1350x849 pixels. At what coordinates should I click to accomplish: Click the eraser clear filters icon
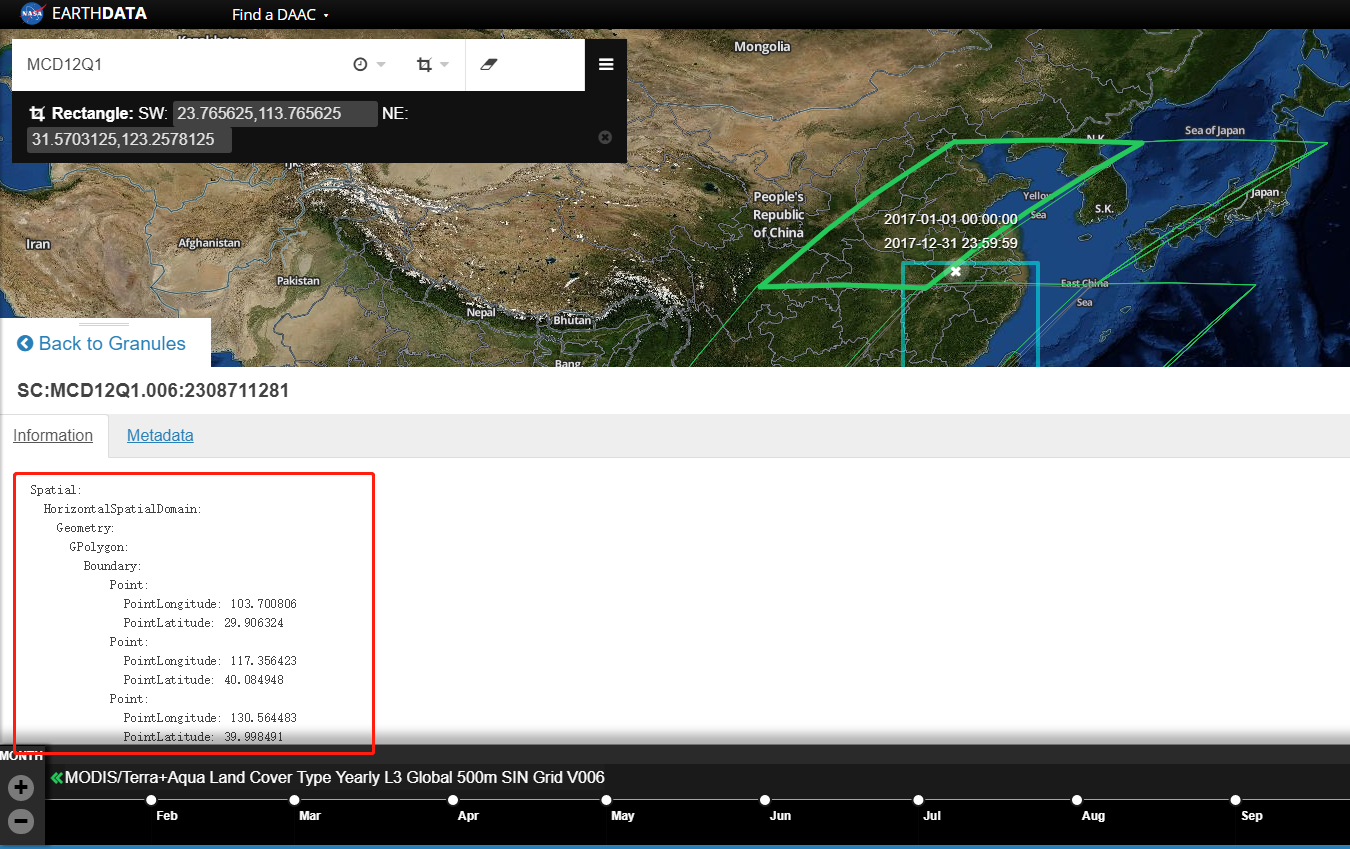pos(489,65)
